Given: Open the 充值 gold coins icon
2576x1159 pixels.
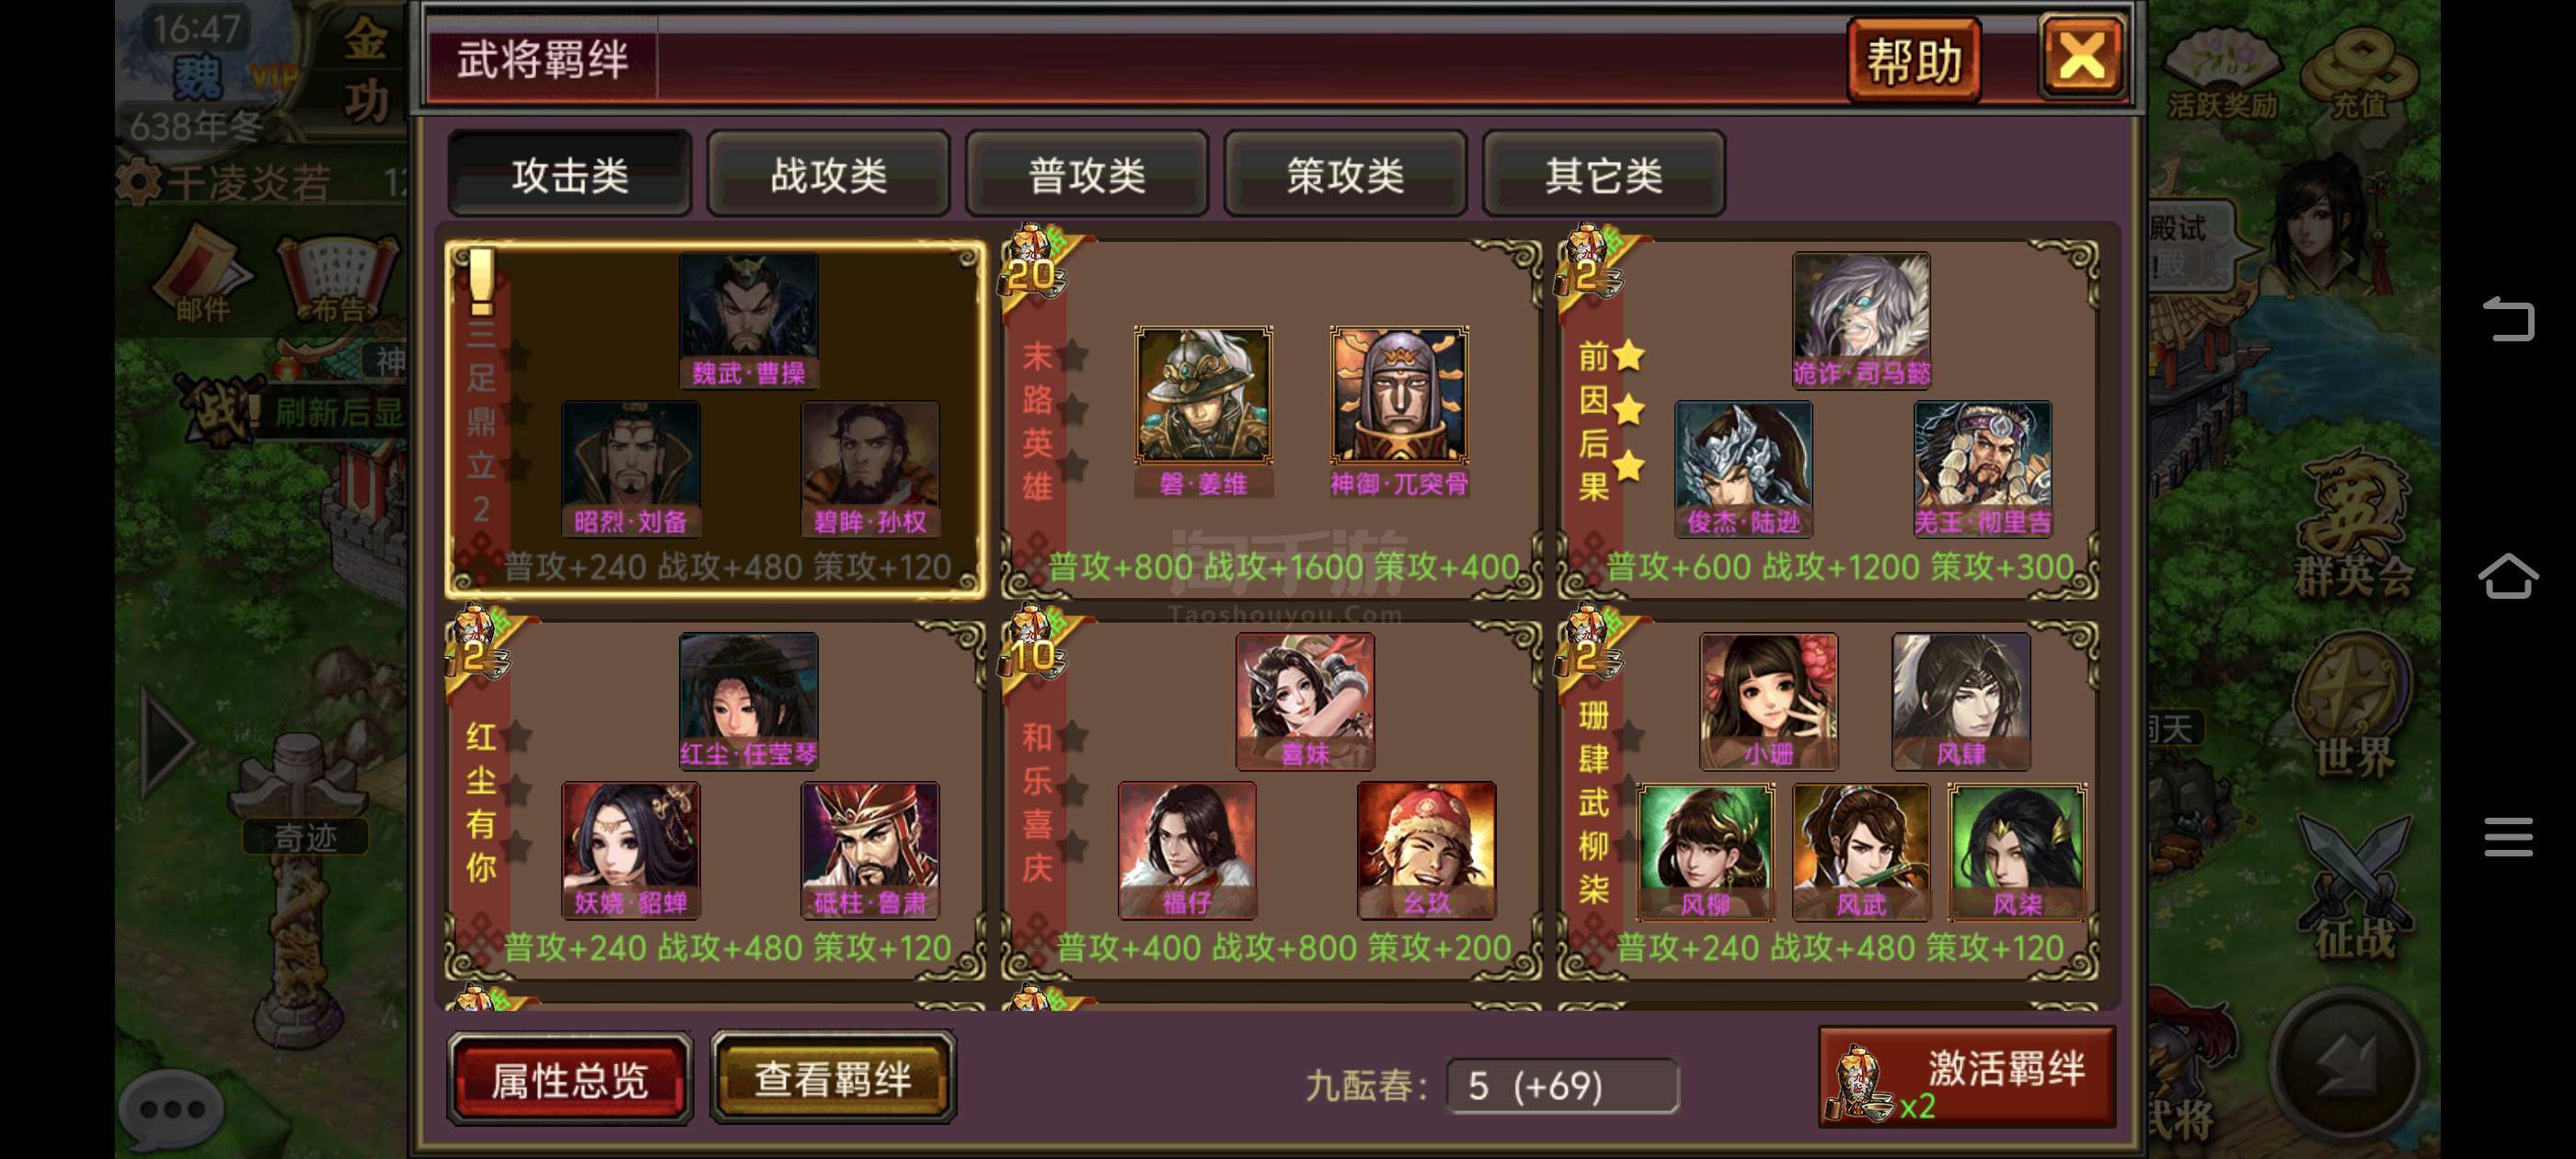Looking at the screenshot, I should click(2358, 72).
